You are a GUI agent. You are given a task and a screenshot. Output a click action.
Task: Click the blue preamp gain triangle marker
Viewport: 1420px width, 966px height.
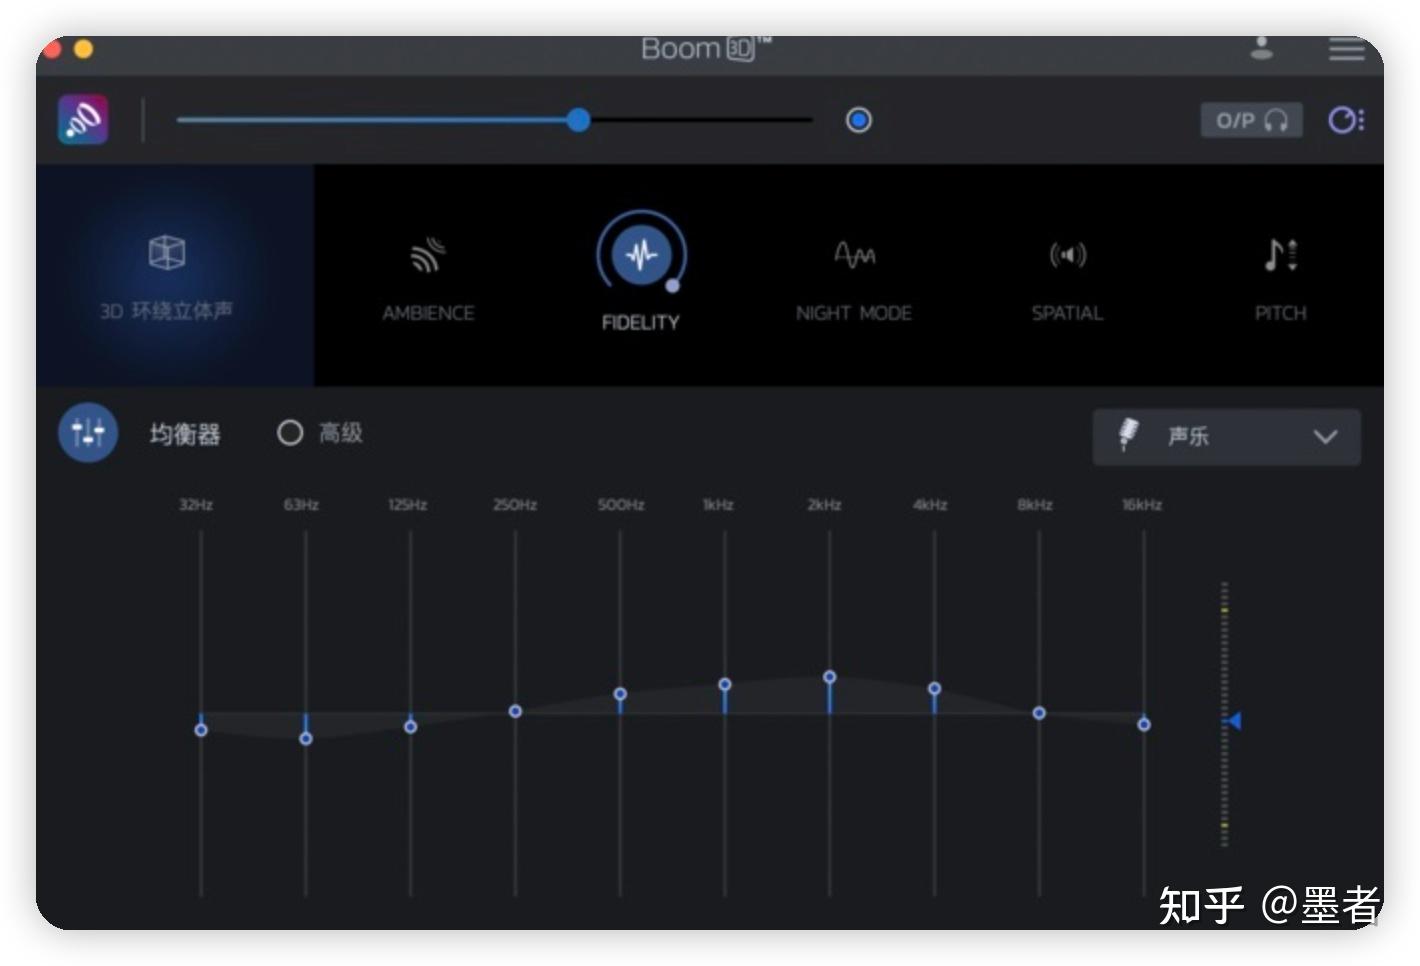point(1234,720)
